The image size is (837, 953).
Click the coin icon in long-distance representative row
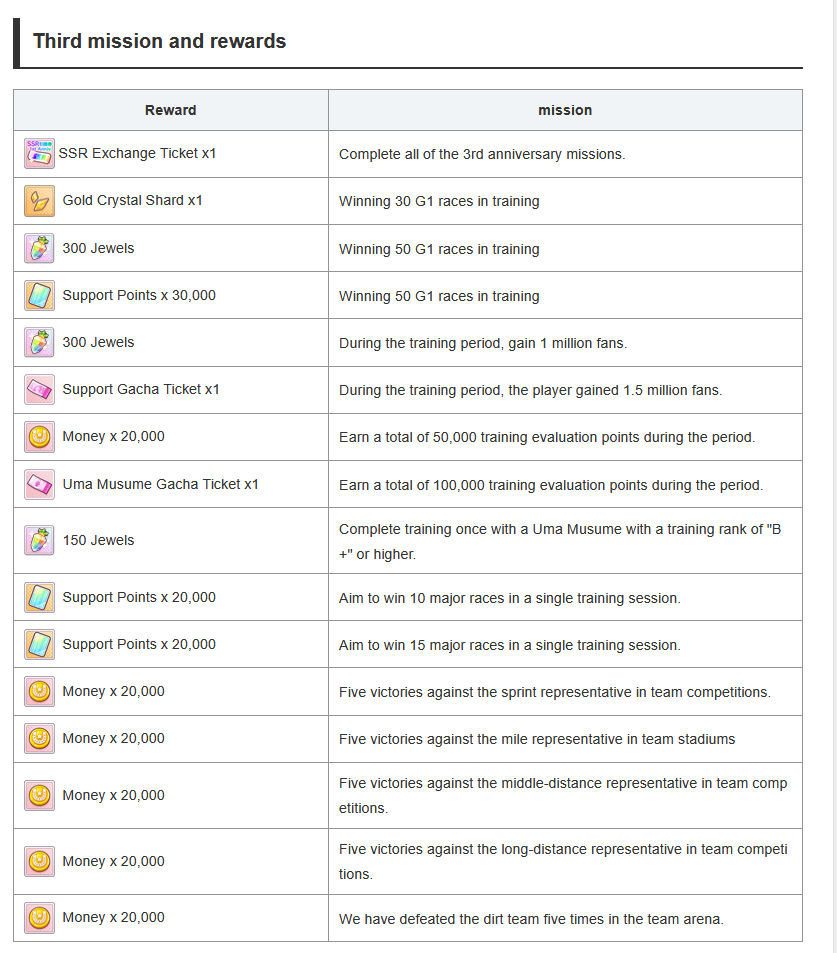click(40, 861)
